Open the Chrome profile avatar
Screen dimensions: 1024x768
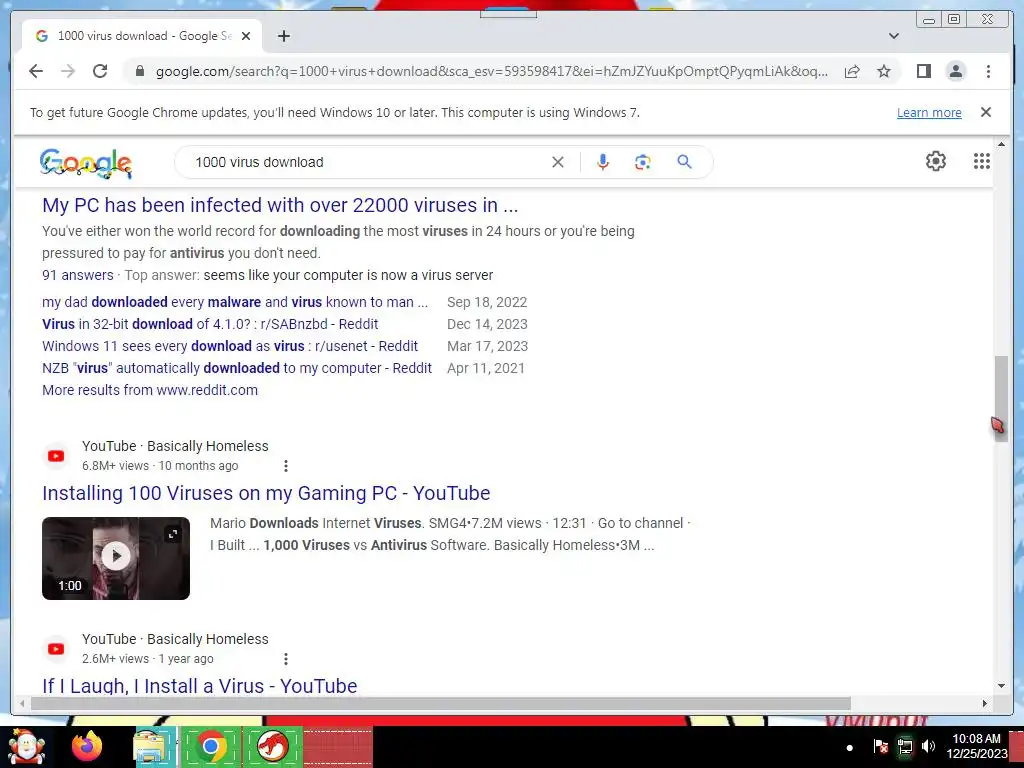(x=955, y=71)
